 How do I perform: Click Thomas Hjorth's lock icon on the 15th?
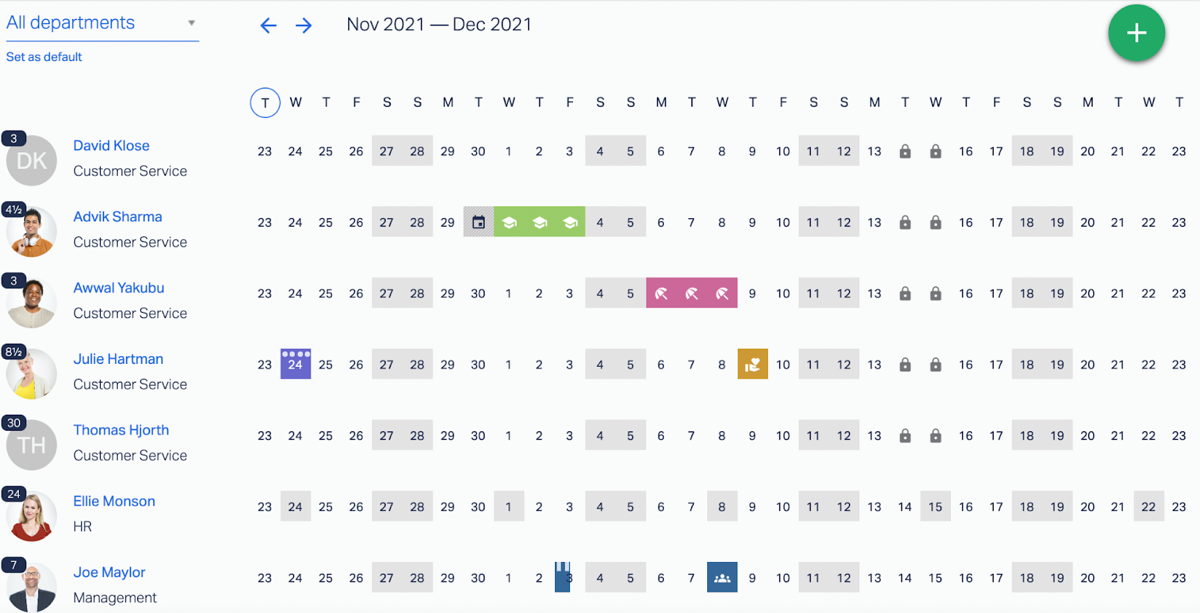point(935,435)
